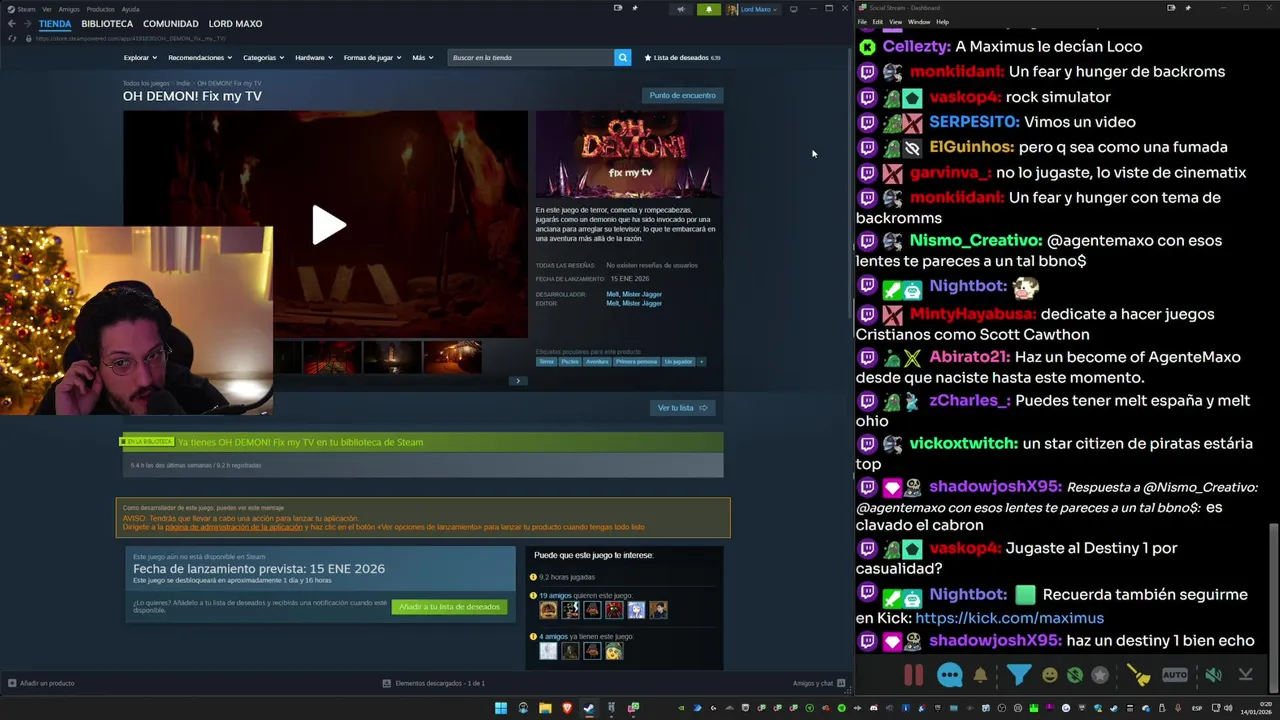Expand the Más dropdown
Viewport: 1280px width, 720px height.
pos(422,57)
